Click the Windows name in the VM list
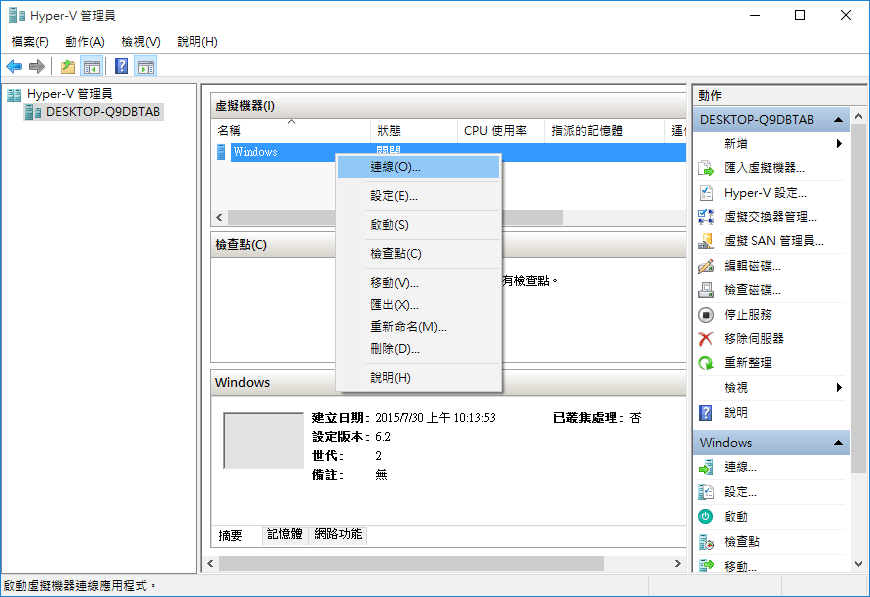The width and height of the screenshot is (870, 597). coord(255,152)
